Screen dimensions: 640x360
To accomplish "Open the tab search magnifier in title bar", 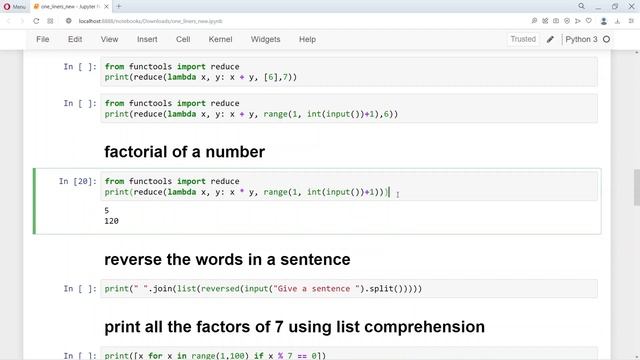I will [581, 6].
